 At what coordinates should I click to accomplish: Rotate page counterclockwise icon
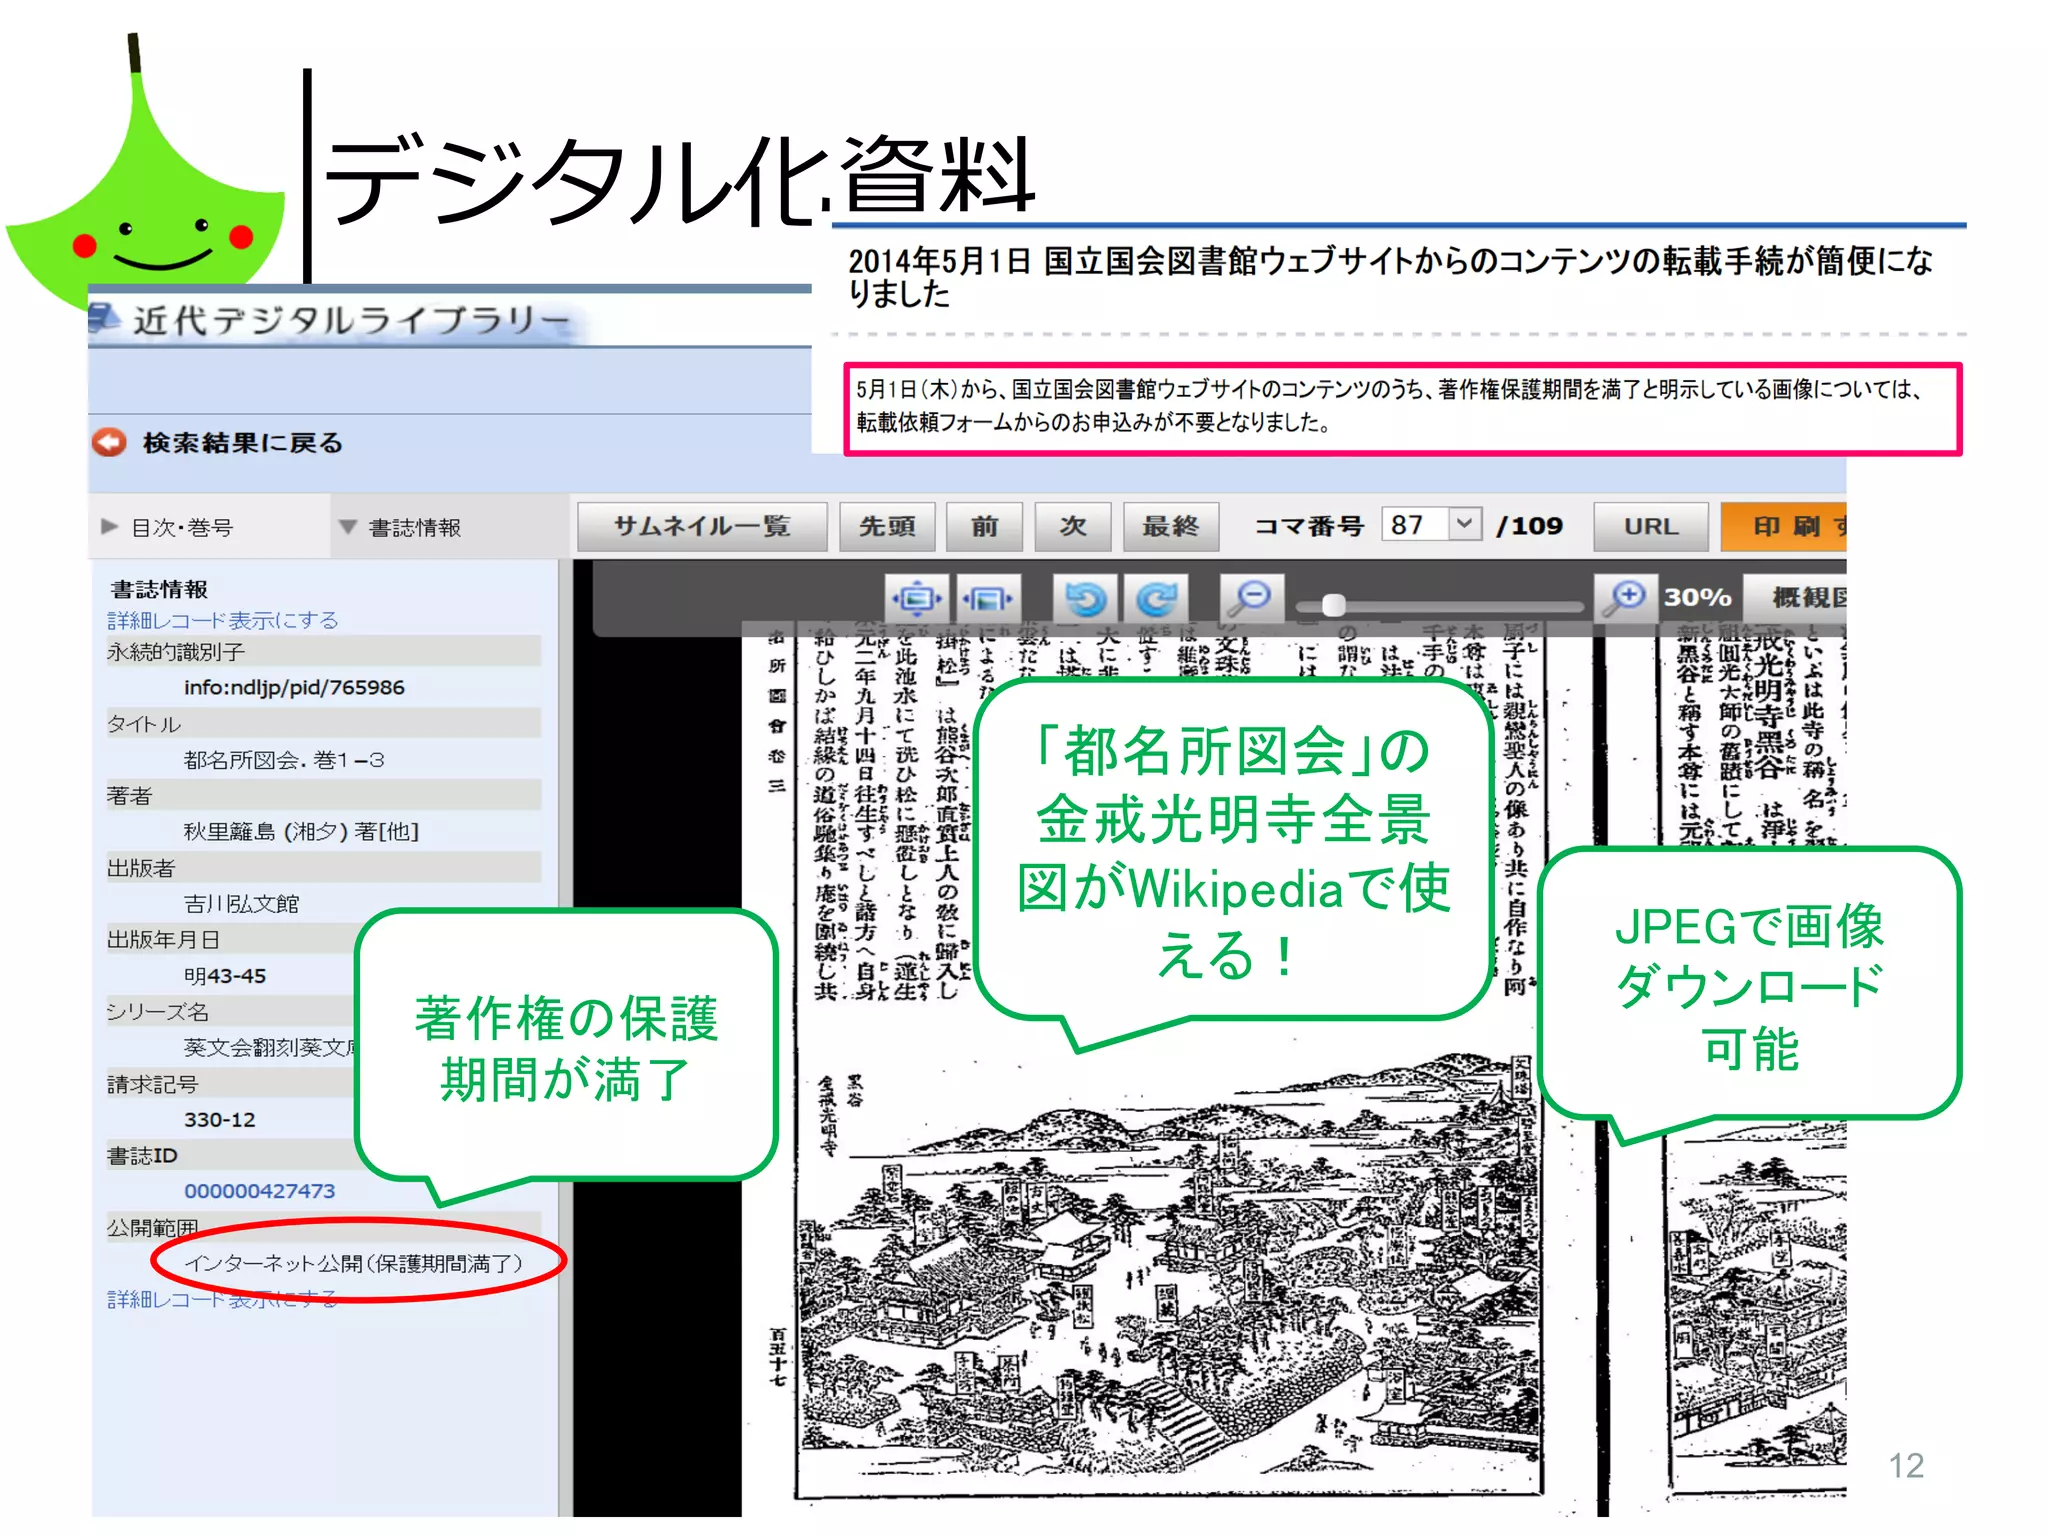tap(1085, 598)
